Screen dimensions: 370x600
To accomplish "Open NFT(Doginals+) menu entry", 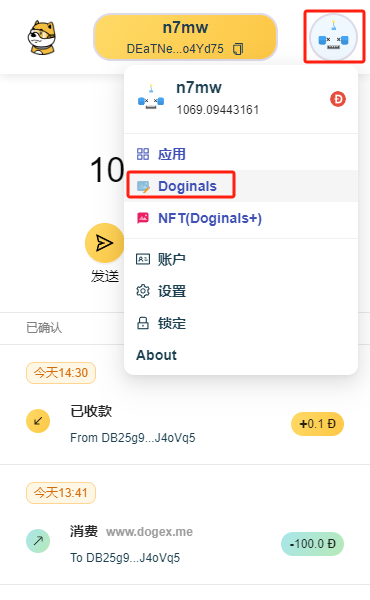I will pos(241,218).
